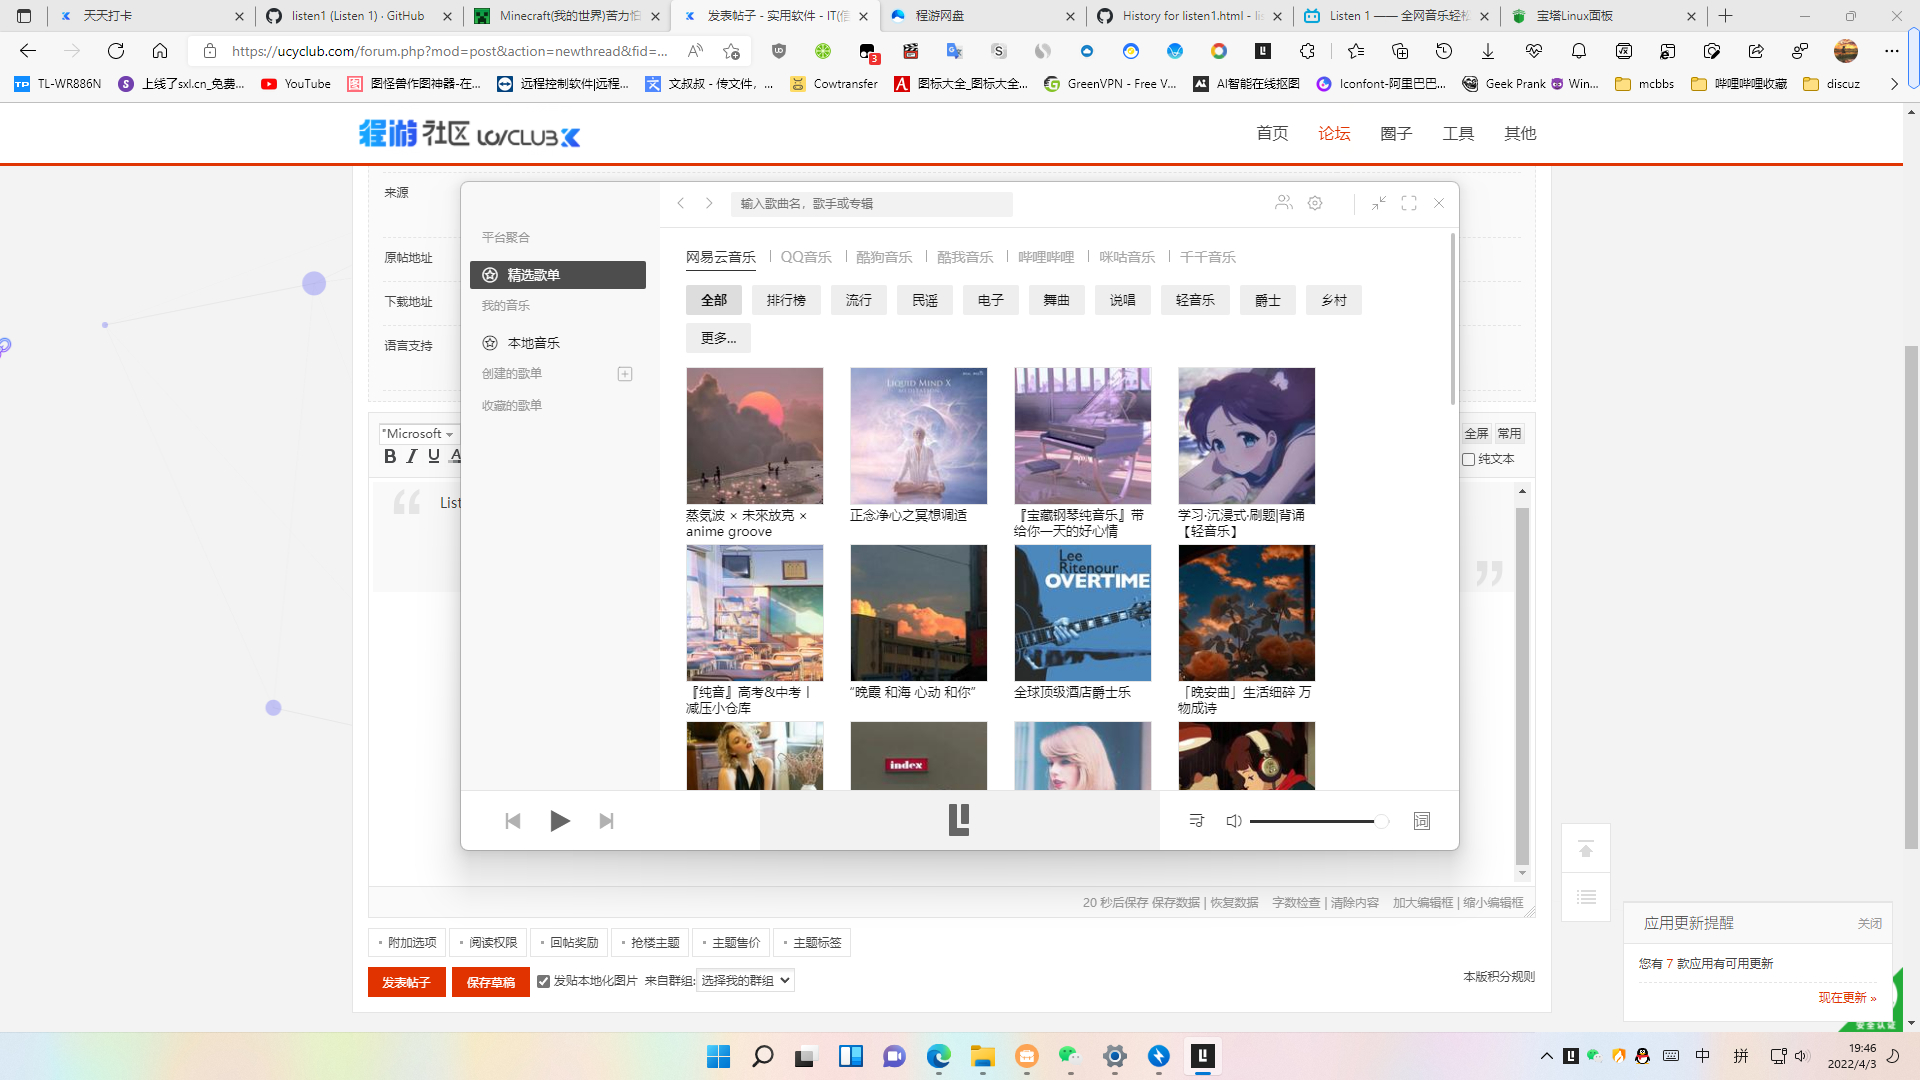Toggle italic in forum editor

coord(411,456)
